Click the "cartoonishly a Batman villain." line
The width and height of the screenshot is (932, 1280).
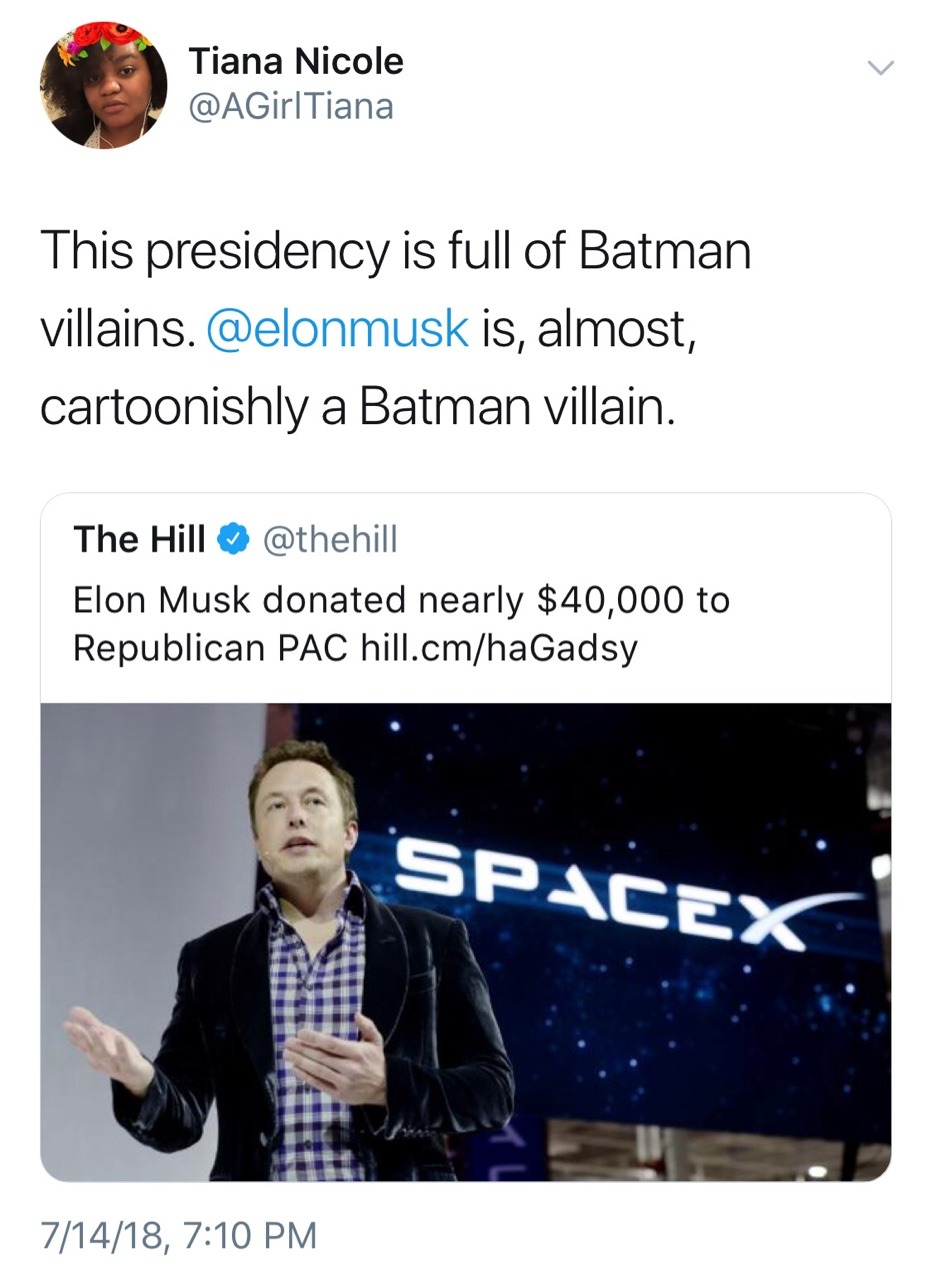357,407
